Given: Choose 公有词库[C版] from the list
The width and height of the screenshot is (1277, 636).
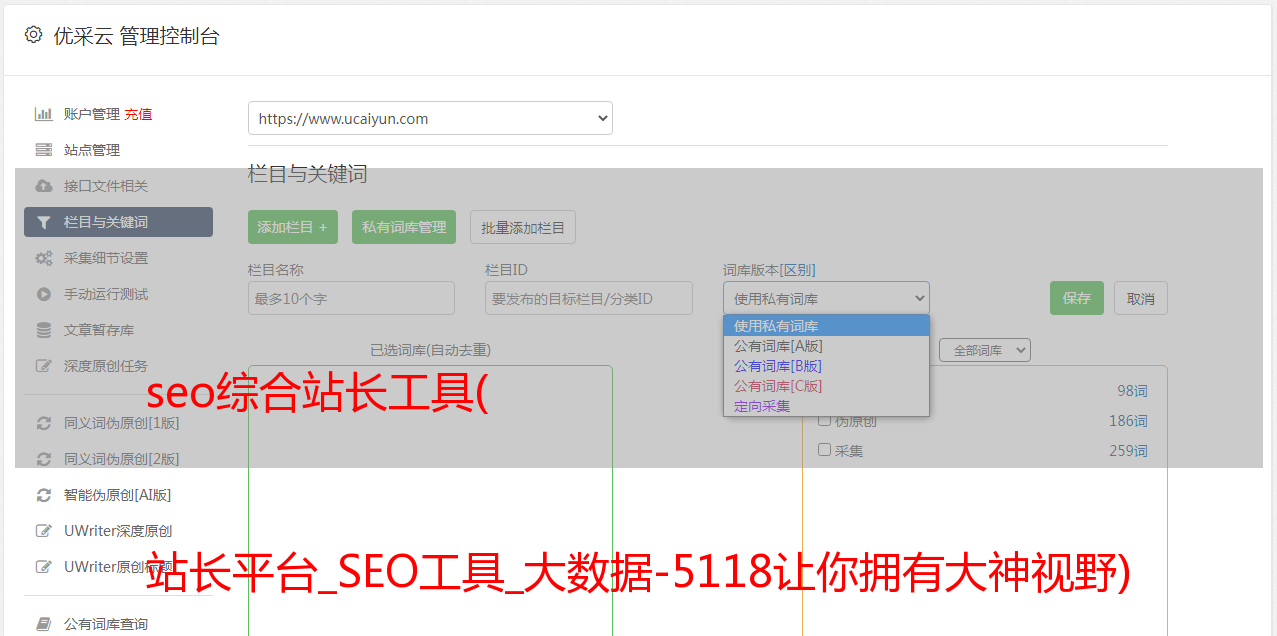Looking at the screenshot, I should click(x=826, y=386).
